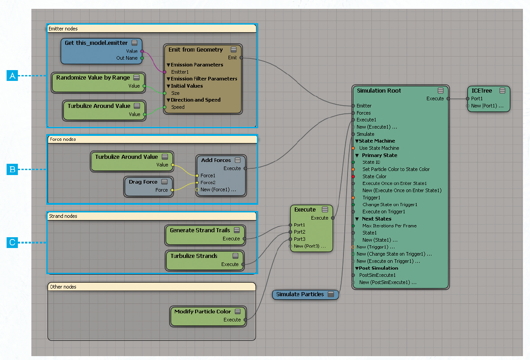
Task: Click the menu icon on Force nodes' Turbulize Around Value
Action: tap(165, 157)
